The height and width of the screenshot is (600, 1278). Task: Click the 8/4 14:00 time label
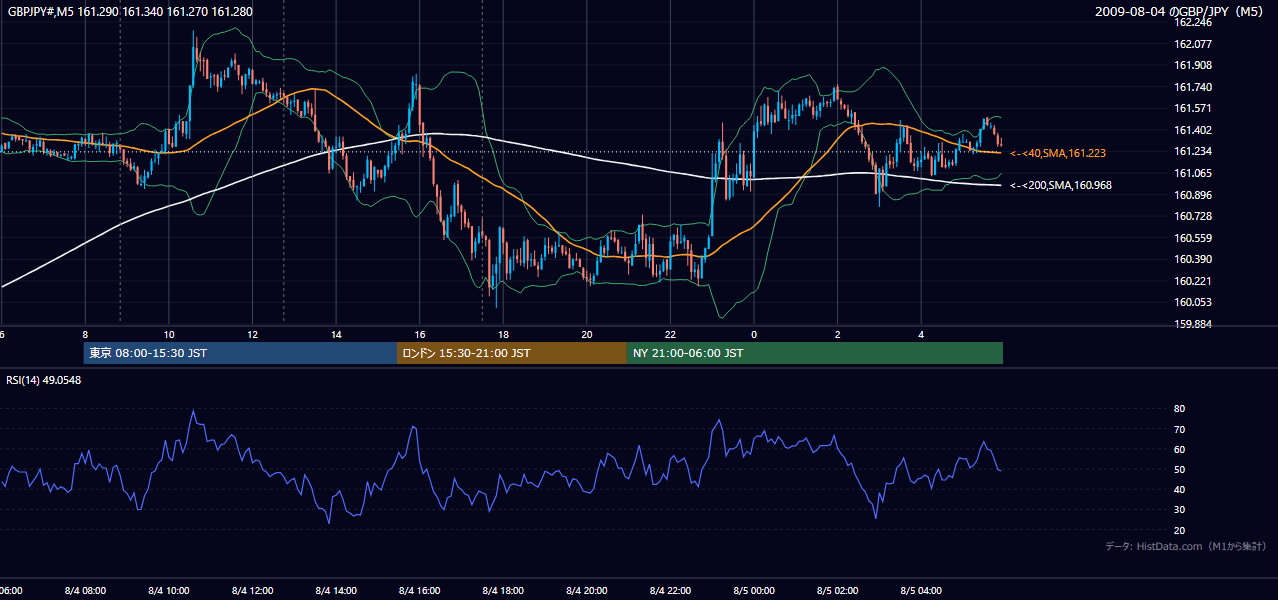click(336, 591)
